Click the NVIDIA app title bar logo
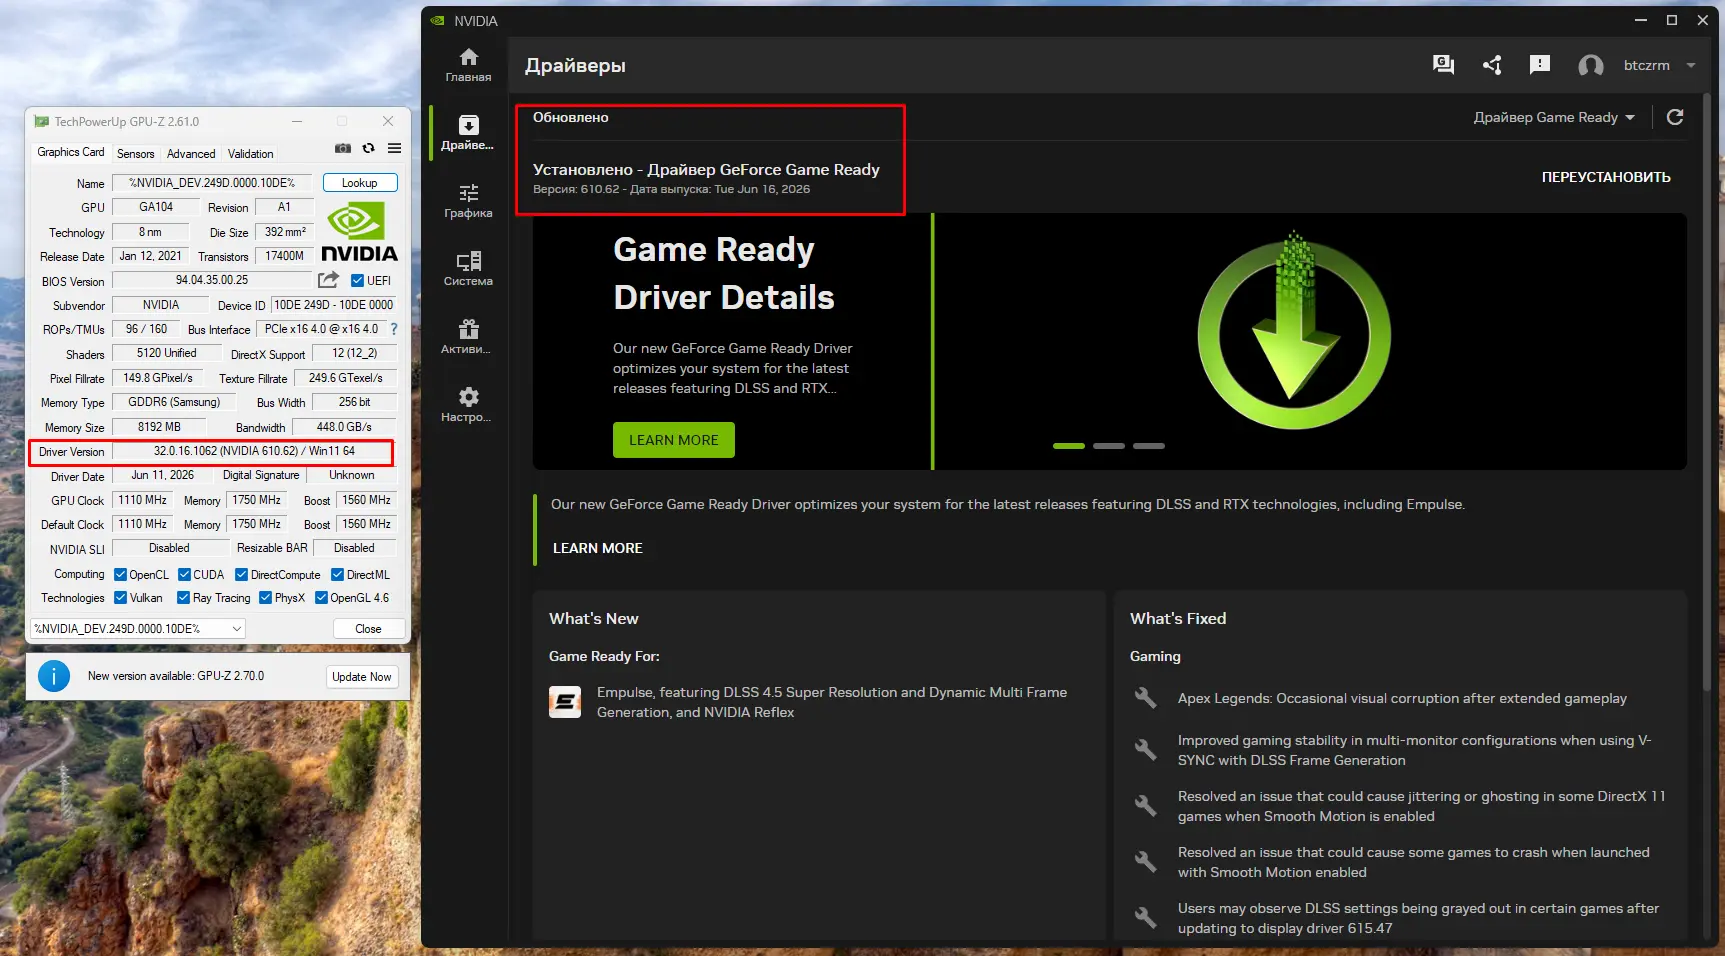Image resolution: width=1725 pixels, height=956 pixels. pyautogui.click(x=438, y=20)
